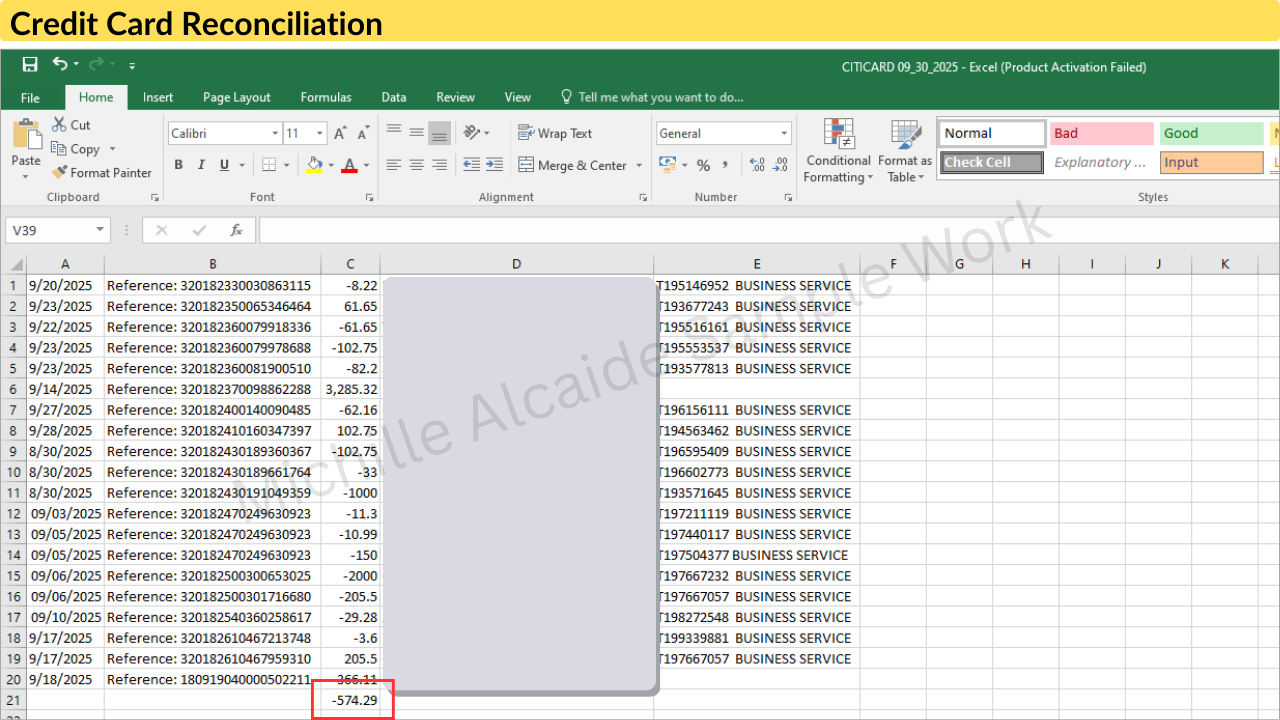The height and width of the screenshot is (720, 1280).
Task: Expand the Paste options arrow
Action: click(26, 177)
